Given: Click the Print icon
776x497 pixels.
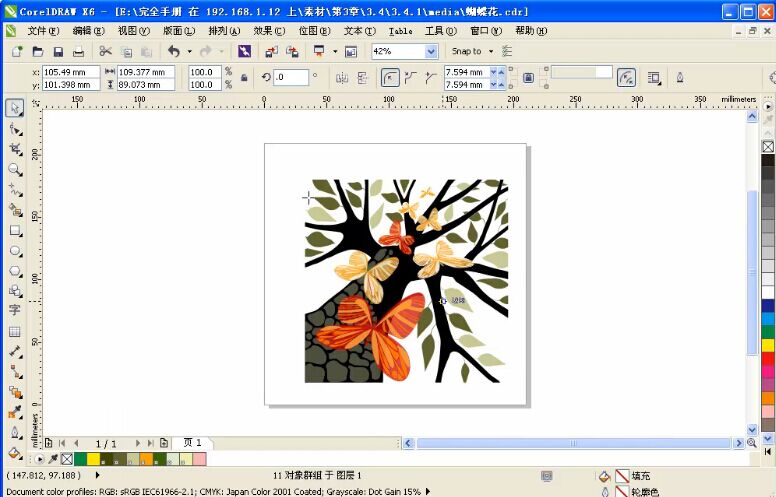Looking at the screenshot, I should point(79,51).
